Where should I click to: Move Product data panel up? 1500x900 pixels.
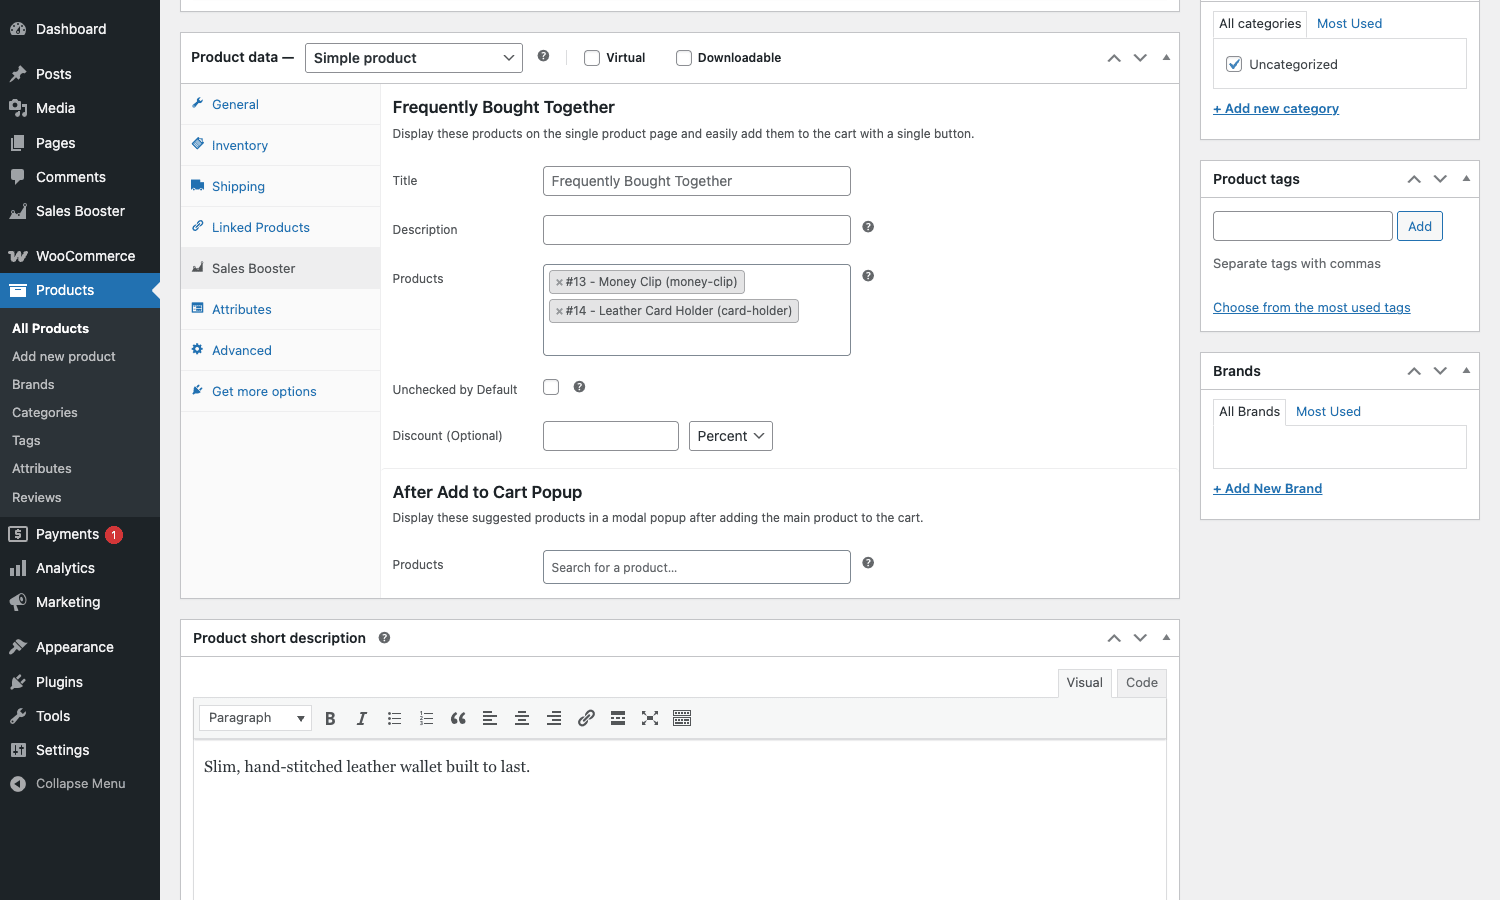pyautogui.click(x=1114, y=58)
